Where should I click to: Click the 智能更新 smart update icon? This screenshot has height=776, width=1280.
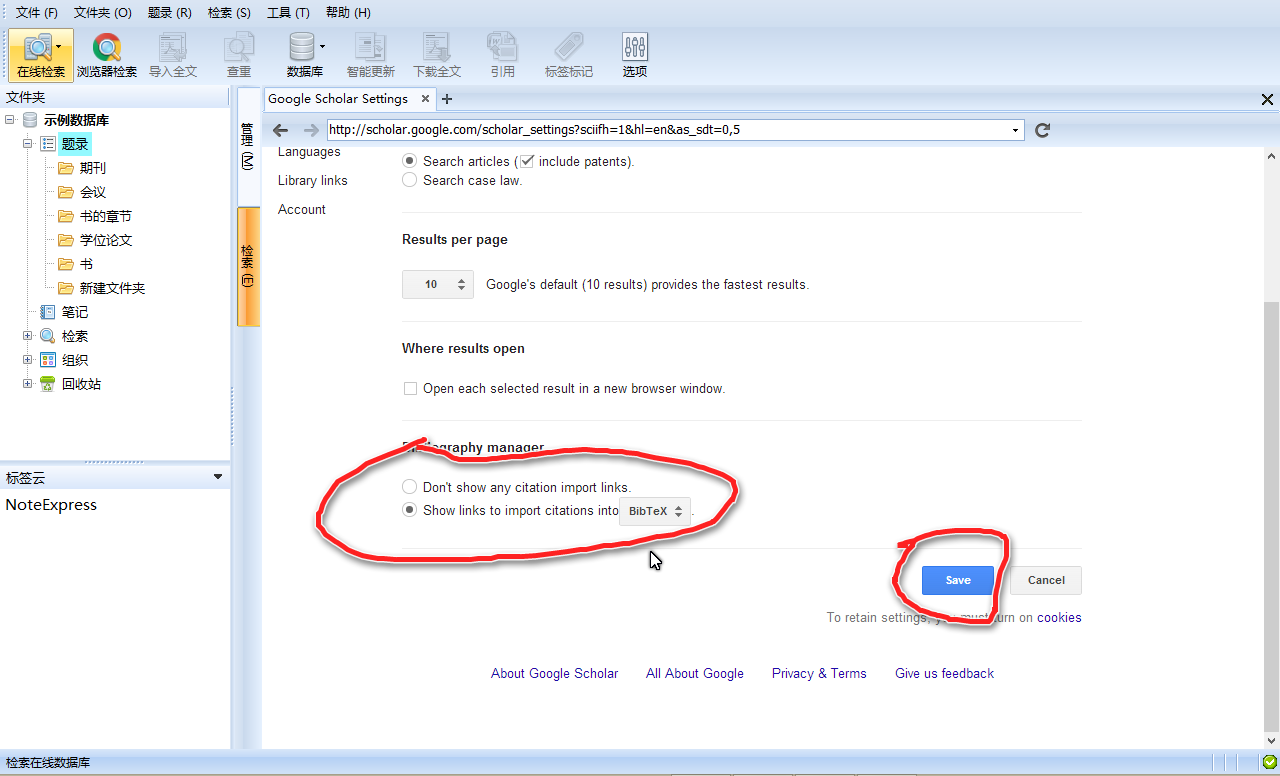tap(371, 55)
